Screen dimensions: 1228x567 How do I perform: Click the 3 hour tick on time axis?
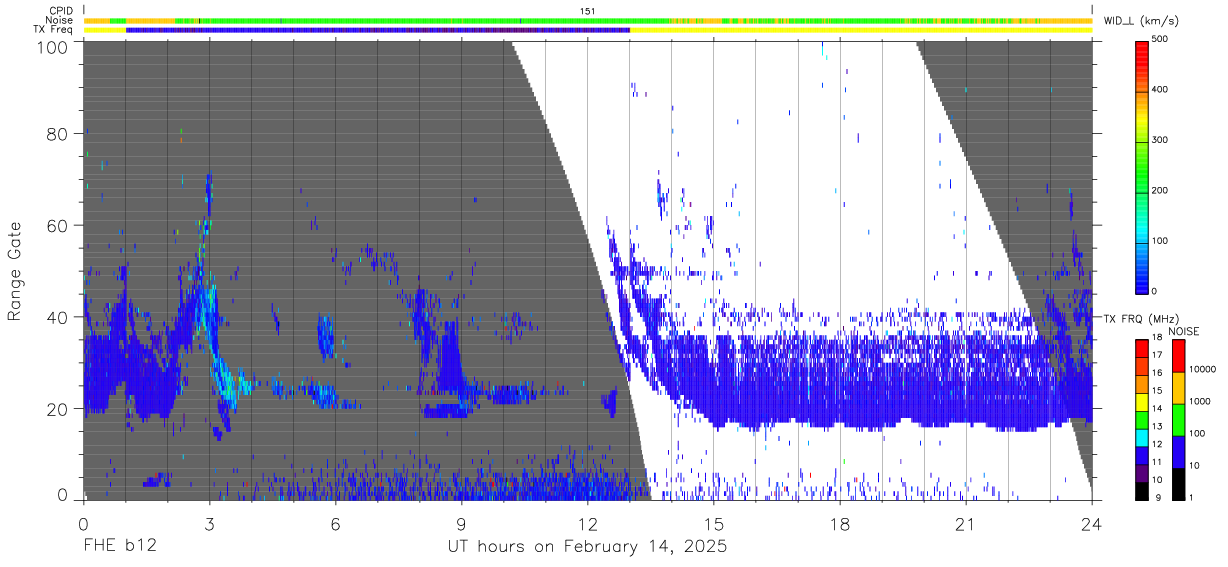point(209,524)
